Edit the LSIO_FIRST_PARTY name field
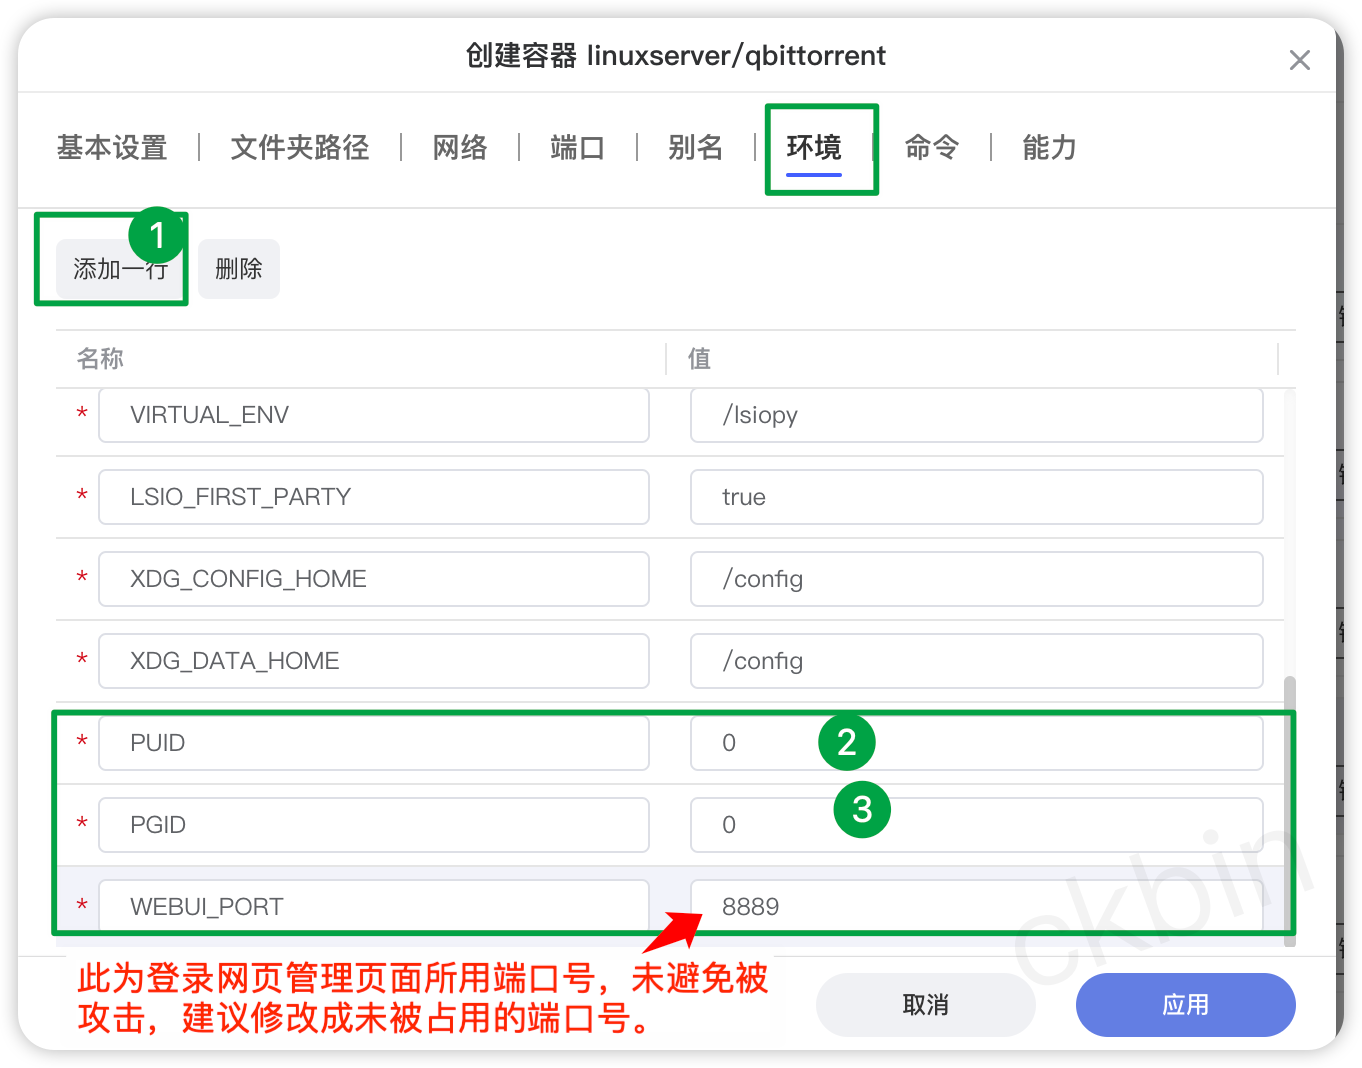 (374, 497)
